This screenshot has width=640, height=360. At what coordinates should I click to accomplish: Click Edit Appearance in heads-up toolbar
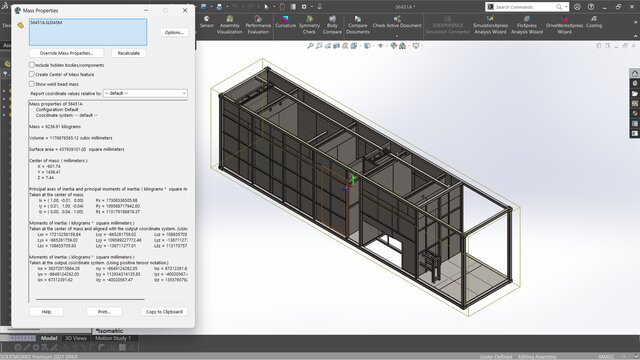(393, 46)
